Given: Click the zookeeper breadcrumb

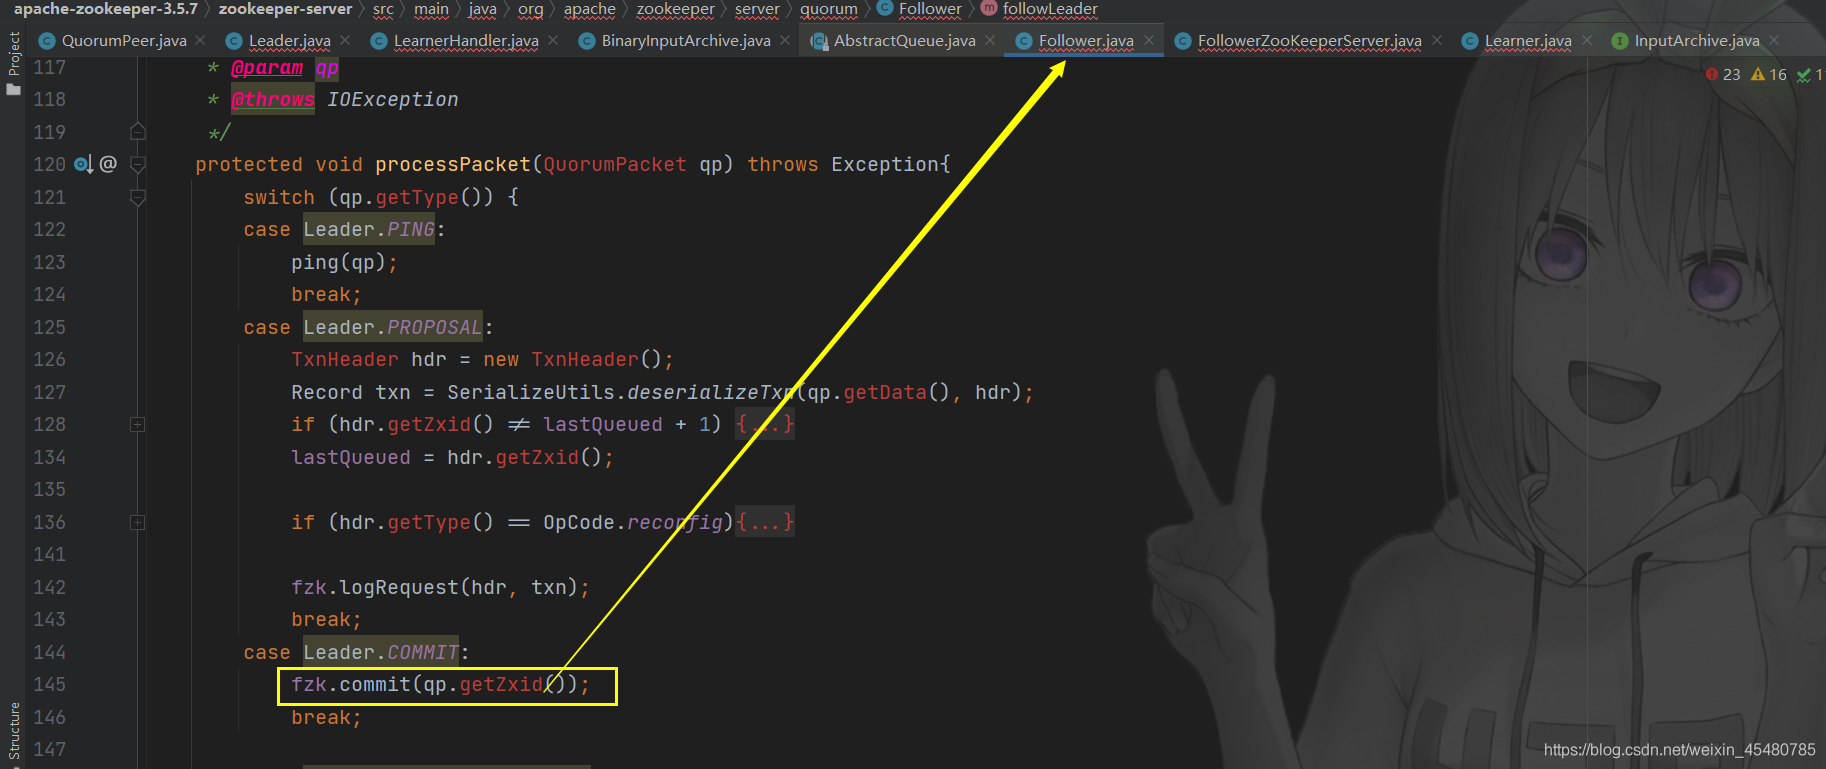Looking at the screenshot, I should 675,9.
